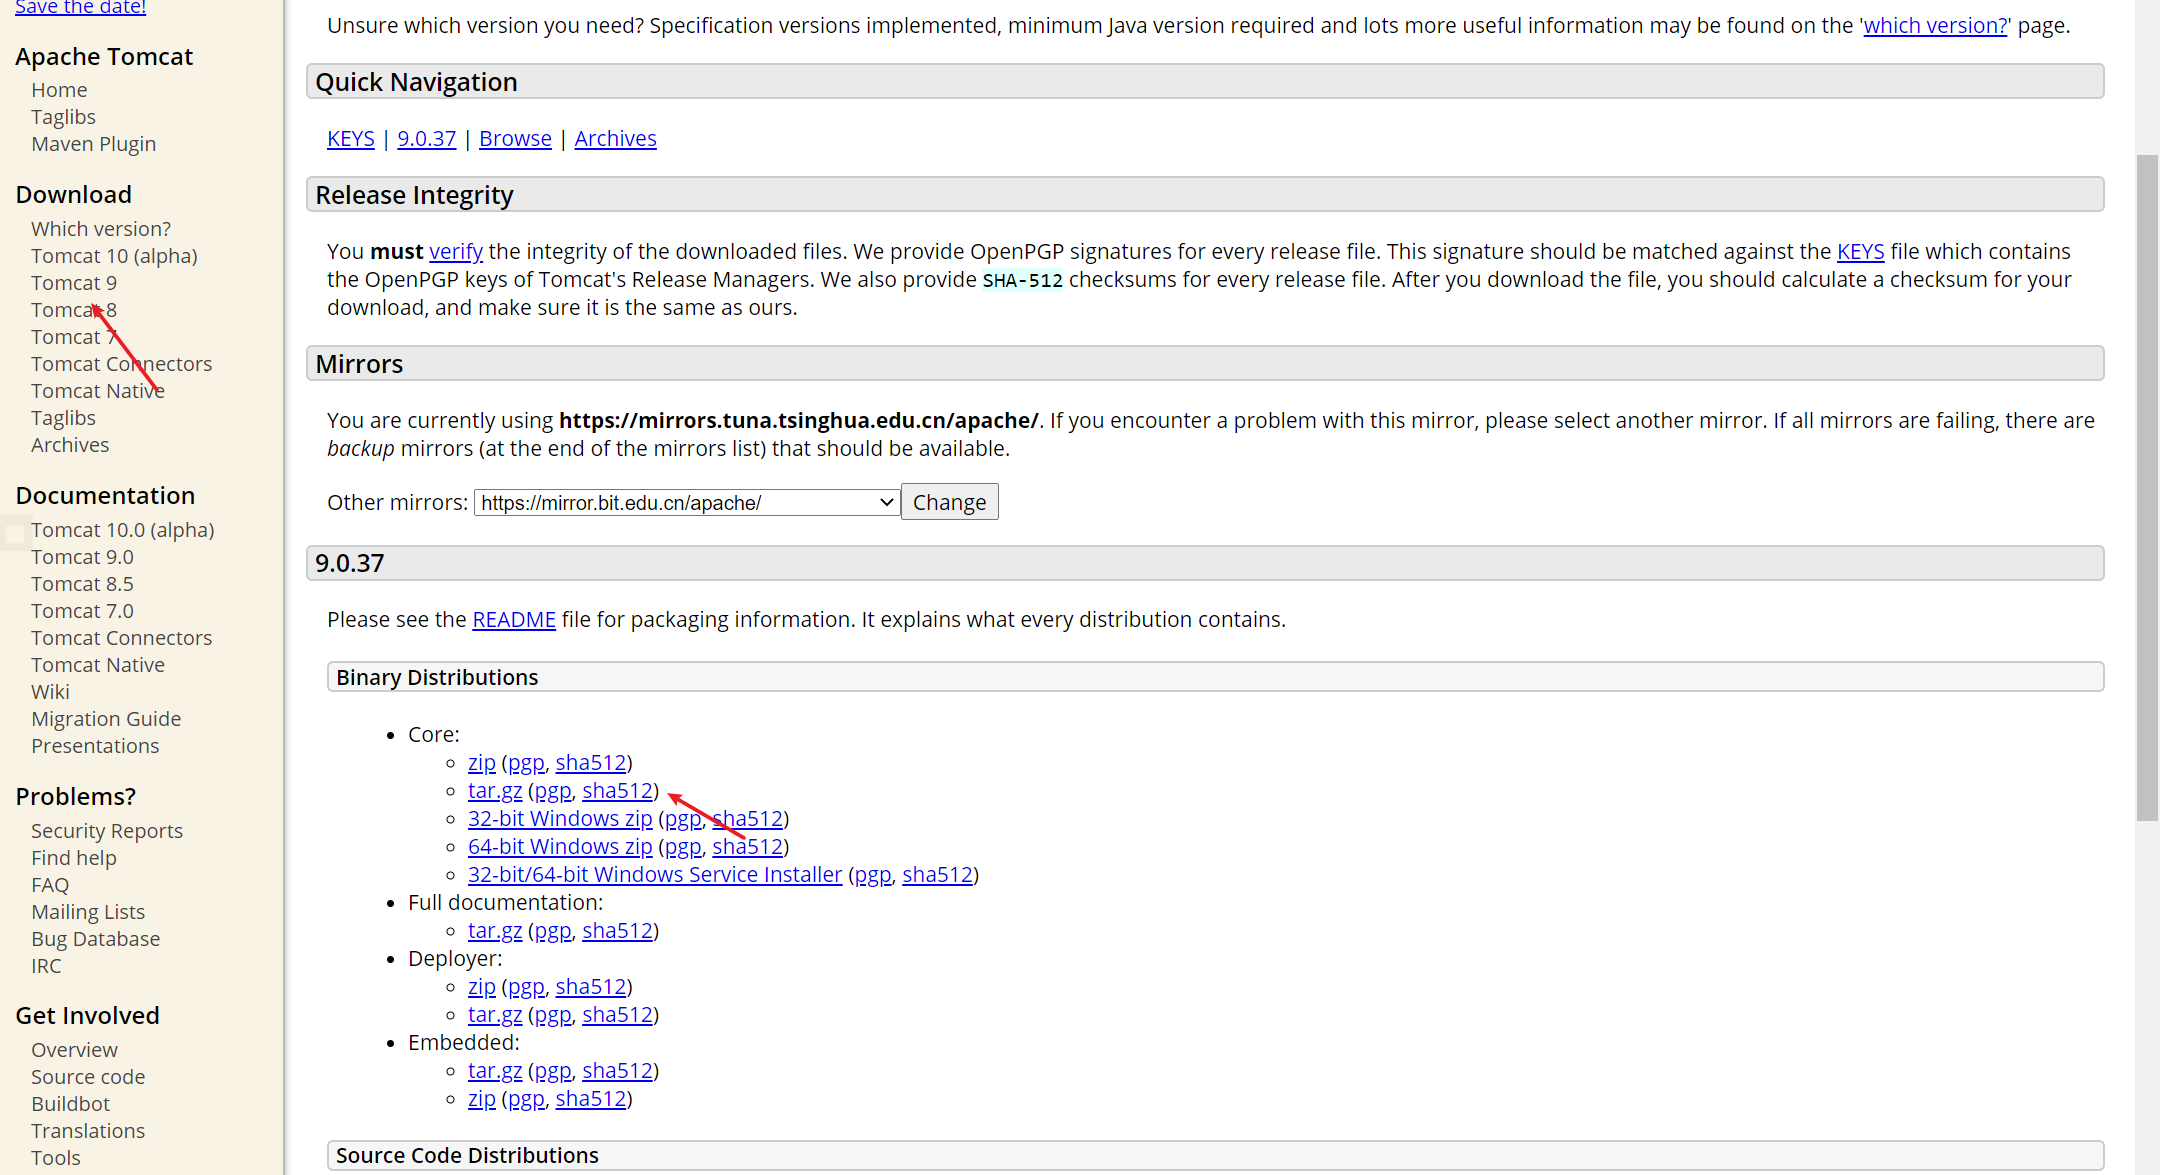The height and width of the screenshot is (1175, 2160).
Task: Open the Archives quick navigation link
Action: coord(615,139)
